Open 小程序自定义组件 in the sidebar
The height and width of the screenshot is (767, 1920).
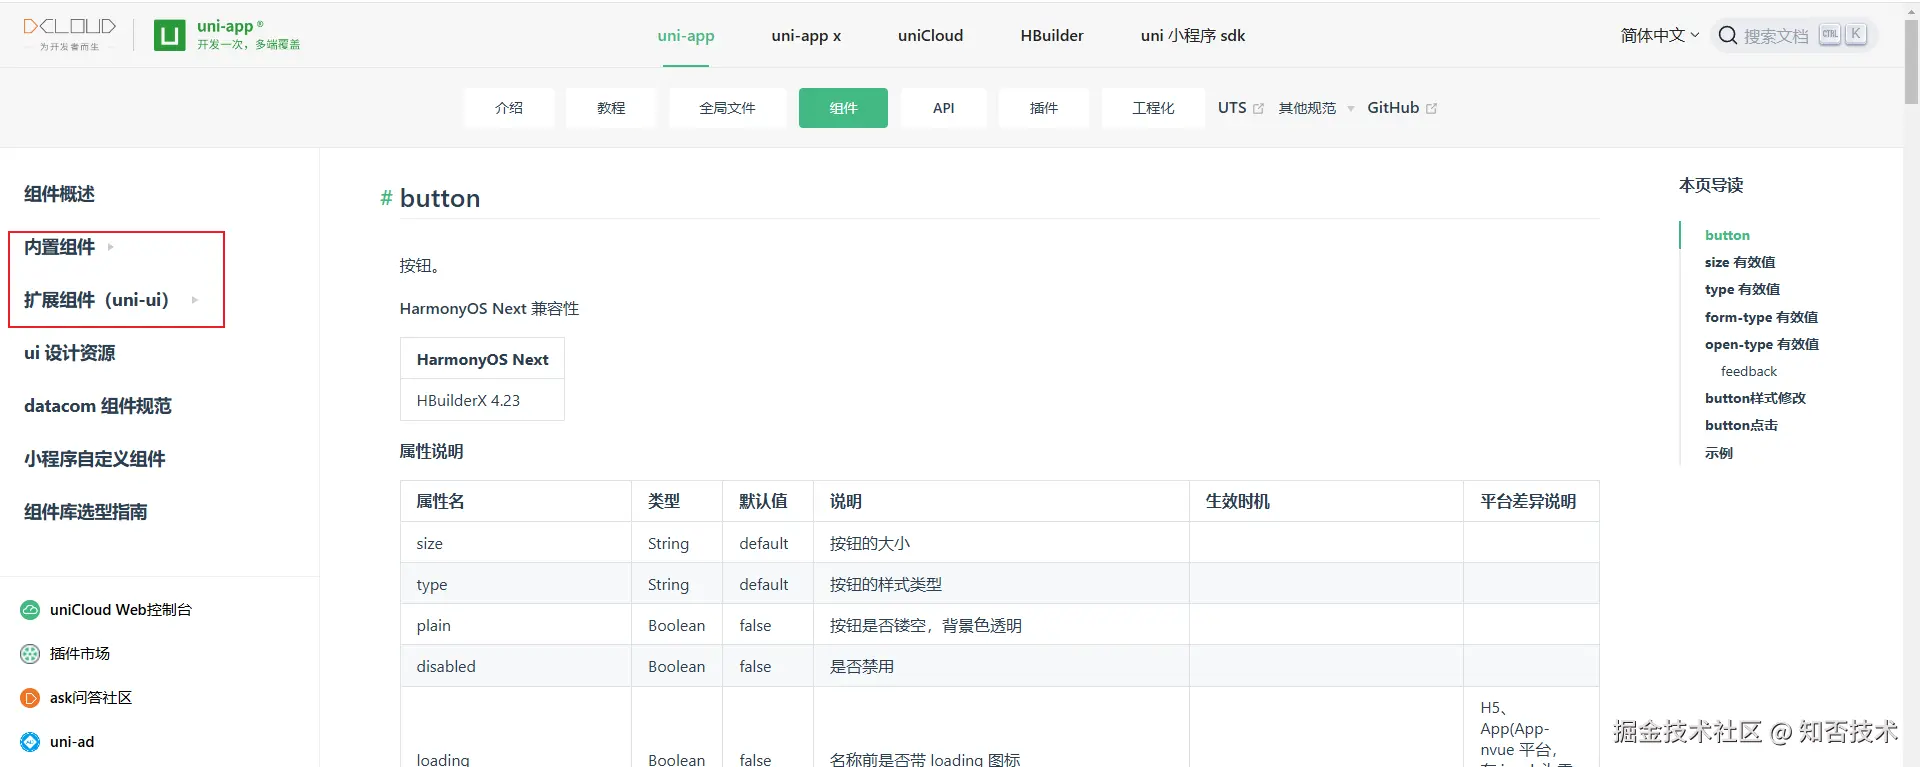click(95, 459)
